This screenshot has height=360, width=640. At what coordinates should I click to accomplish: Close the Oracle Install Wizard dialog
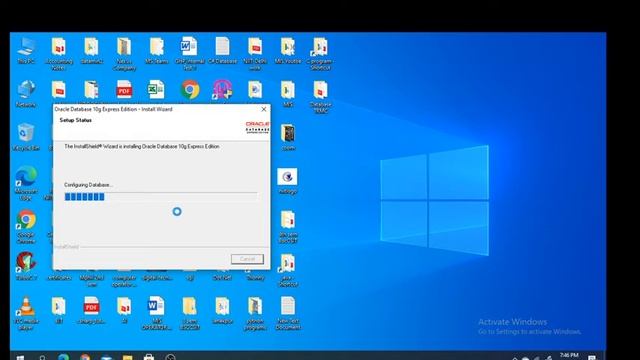pos(264,109)
